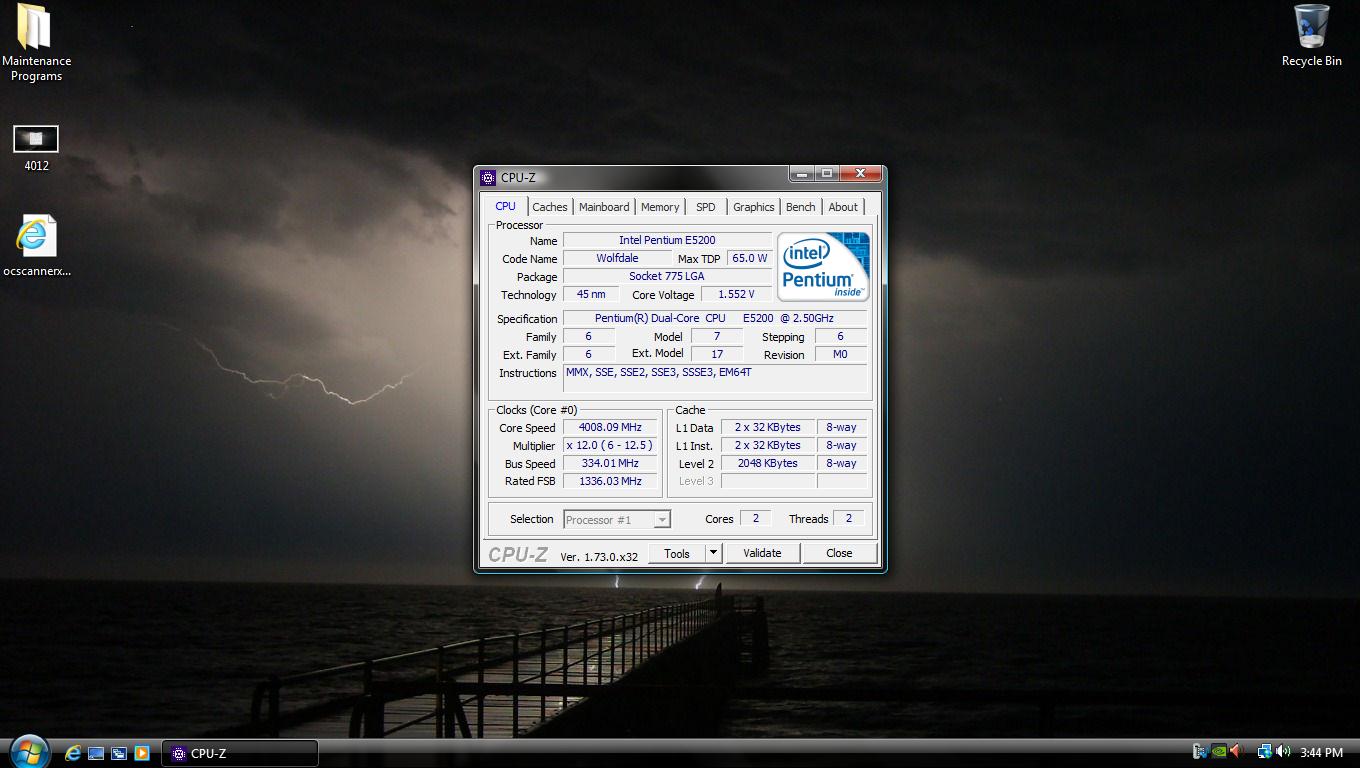Open the Recycle Bin
This screenshot has width=1360, height=768.
point(1311,36)
